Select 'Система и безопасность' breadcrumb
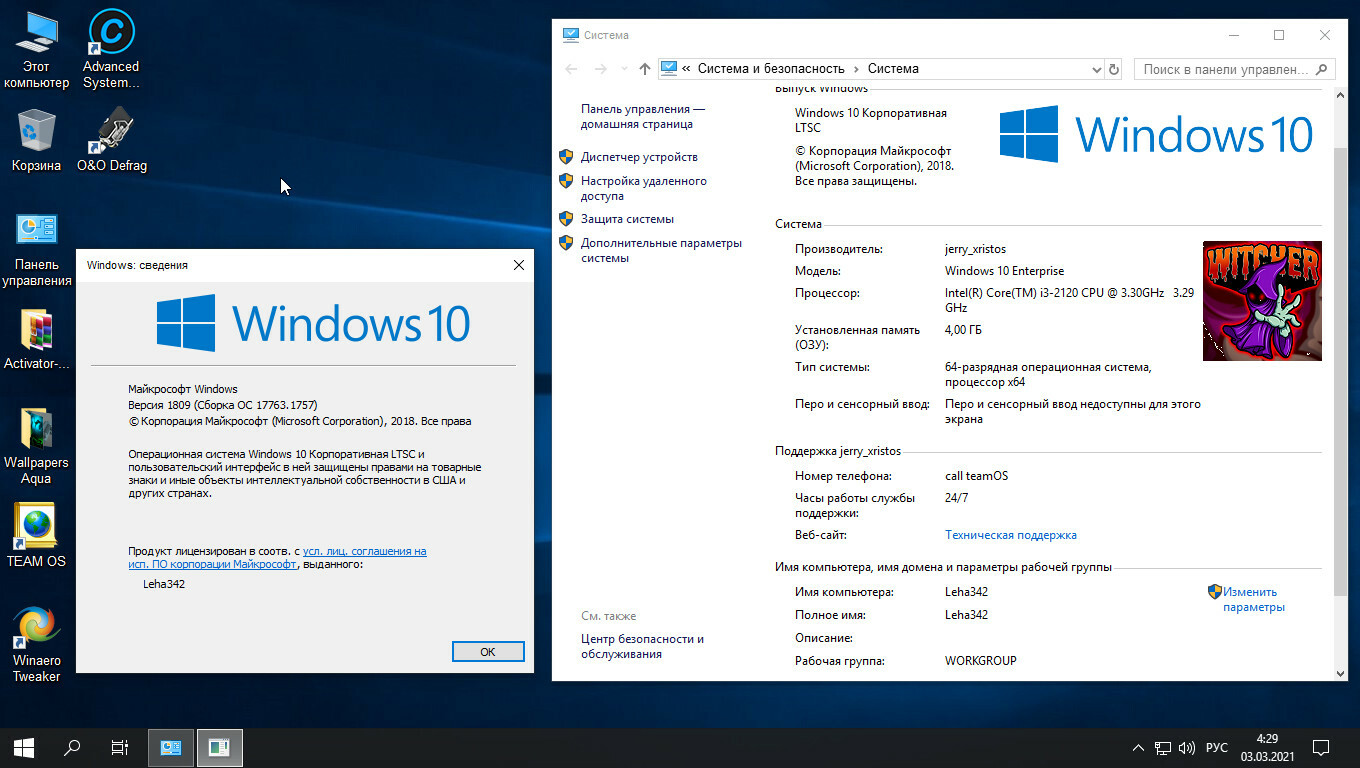The height and width of the screenshot is (768, 1360). coord(770,69)
